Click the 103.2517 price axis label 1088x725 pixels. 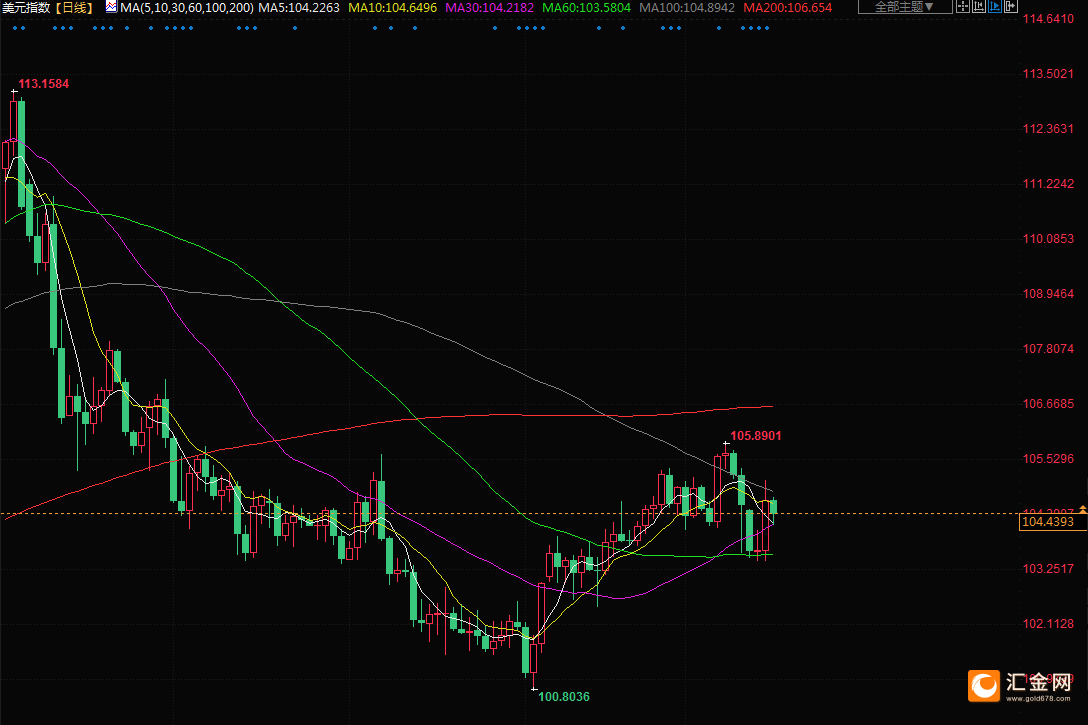1048,569
